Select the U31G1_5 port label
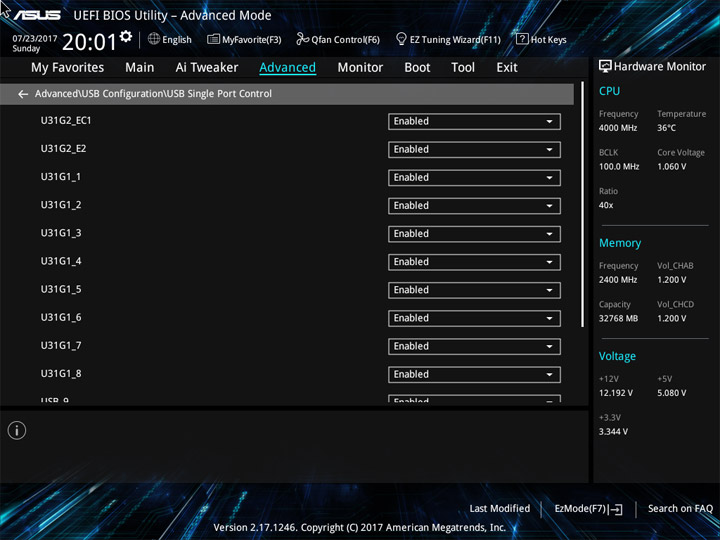This screenshot has width=720, height=540. (61, 289)
